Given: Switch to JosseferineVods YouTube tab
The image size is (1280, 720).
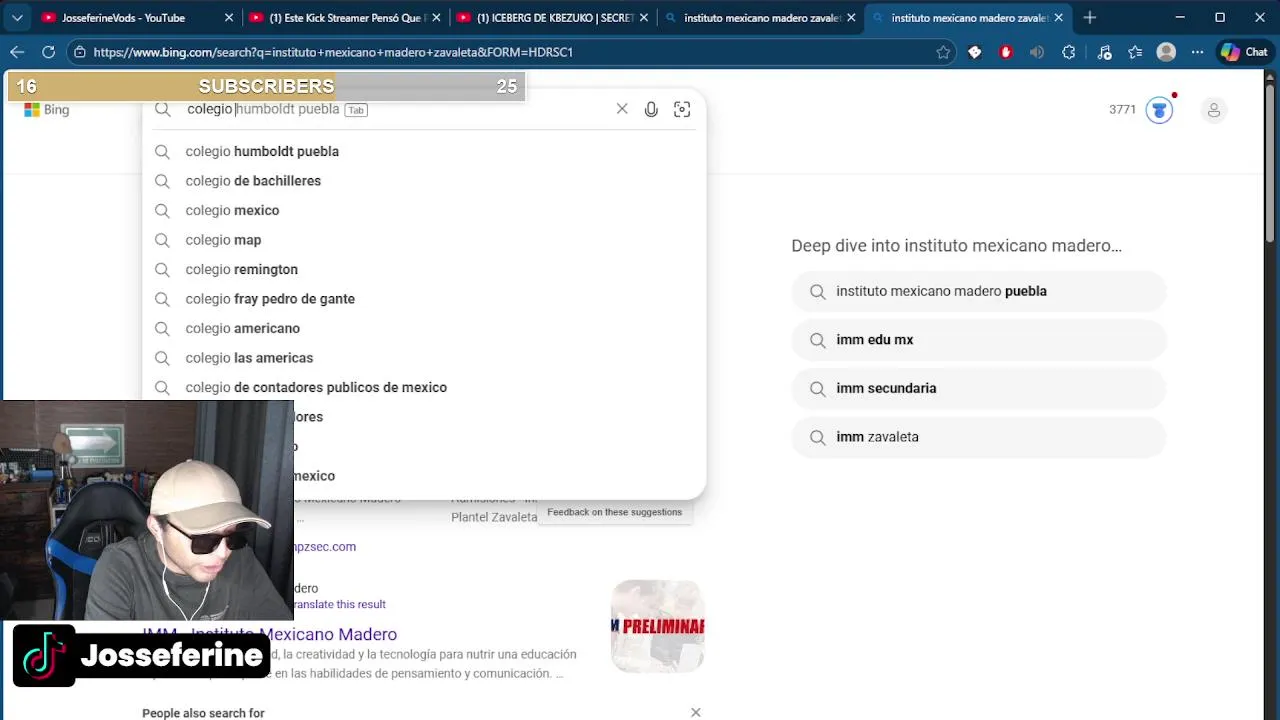Looking at the screenshot, I should pos(138,18).
